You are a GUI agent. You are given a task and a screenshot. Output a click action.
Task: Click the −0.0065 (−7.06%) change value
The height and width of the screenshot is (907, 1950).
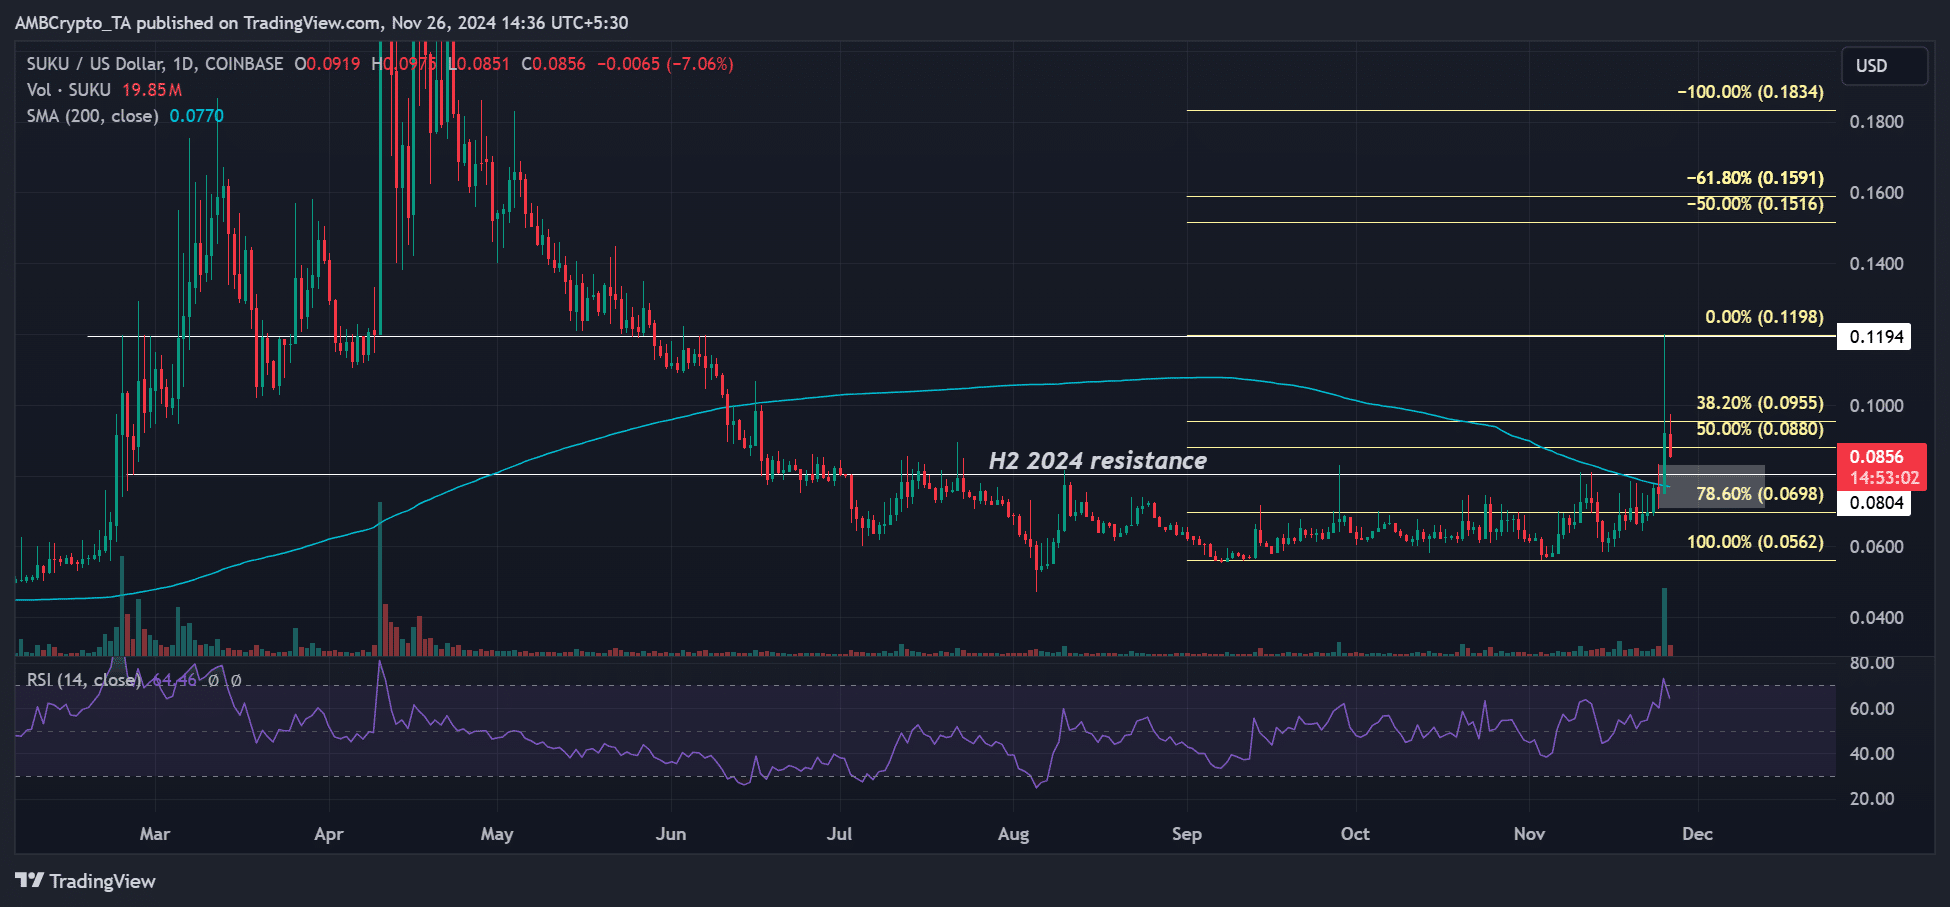pos(665,64)
